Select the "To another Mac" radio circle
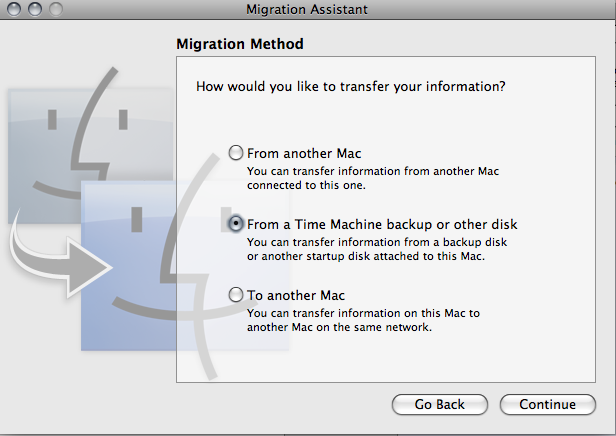Image resolution: width=616 pixels, height=436 pixels. (236, 295)
